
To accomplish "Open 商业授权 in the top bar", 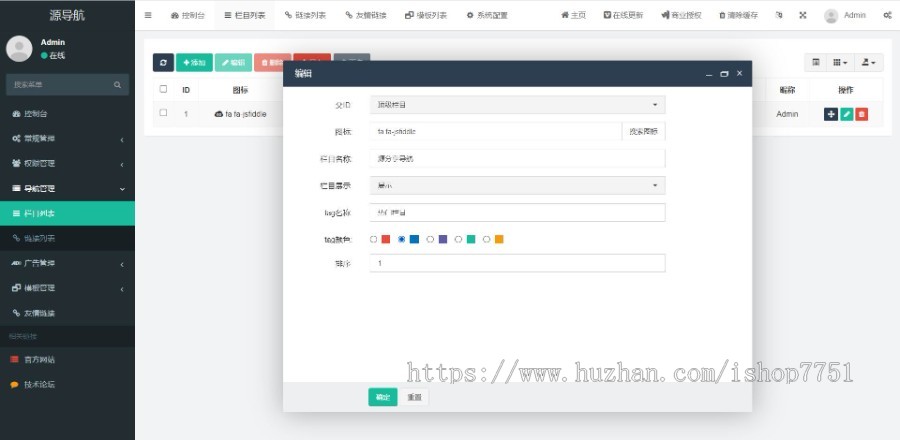I will point(681,15).
